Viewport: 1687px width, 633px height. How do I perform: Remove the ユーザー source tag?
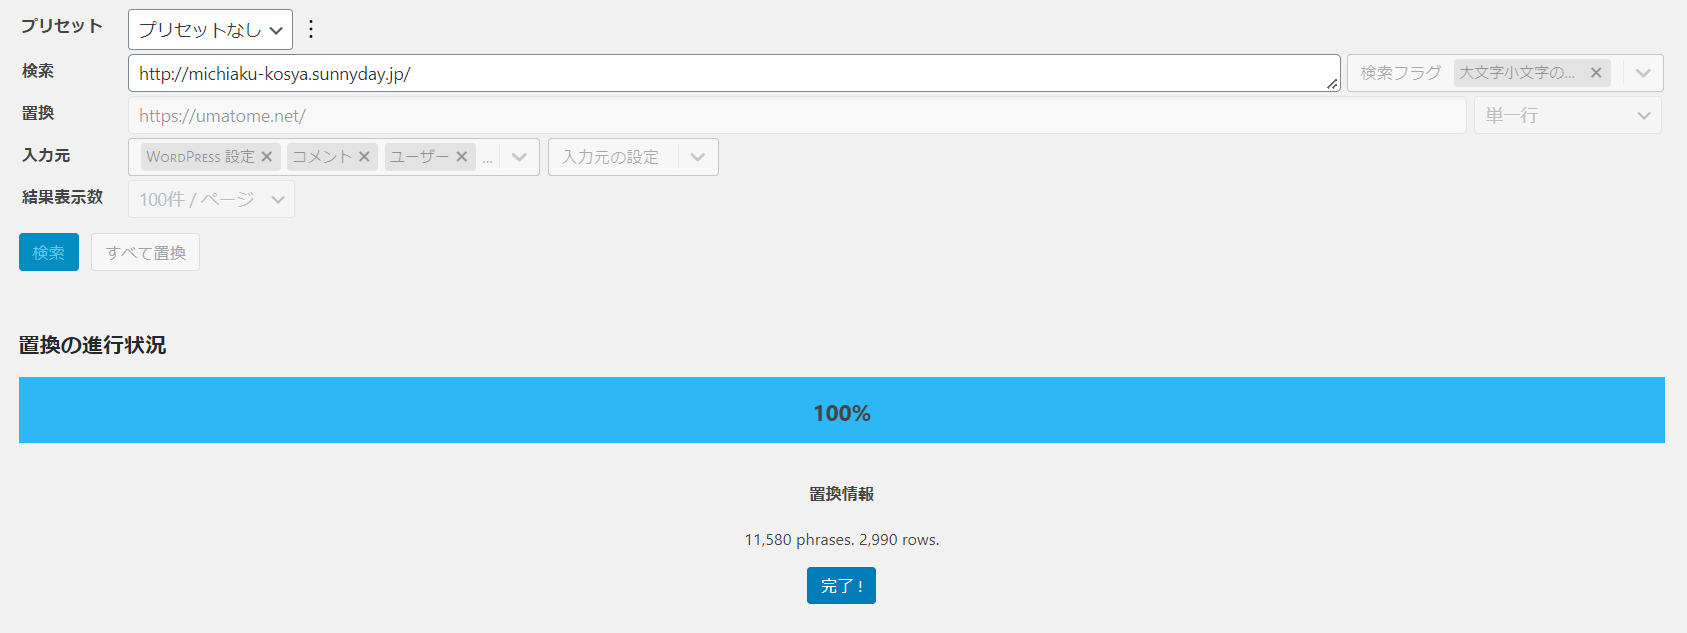(x=462, y=157)
